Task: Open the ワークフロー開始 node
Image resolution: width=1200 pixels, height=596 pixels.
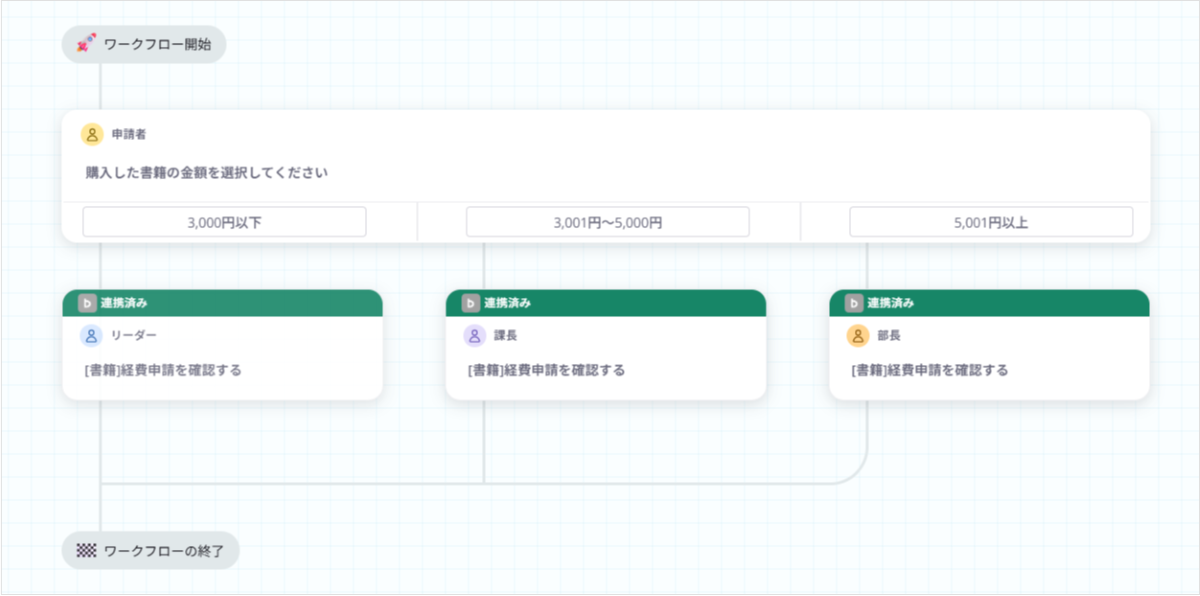Action: tap(144, 44)
